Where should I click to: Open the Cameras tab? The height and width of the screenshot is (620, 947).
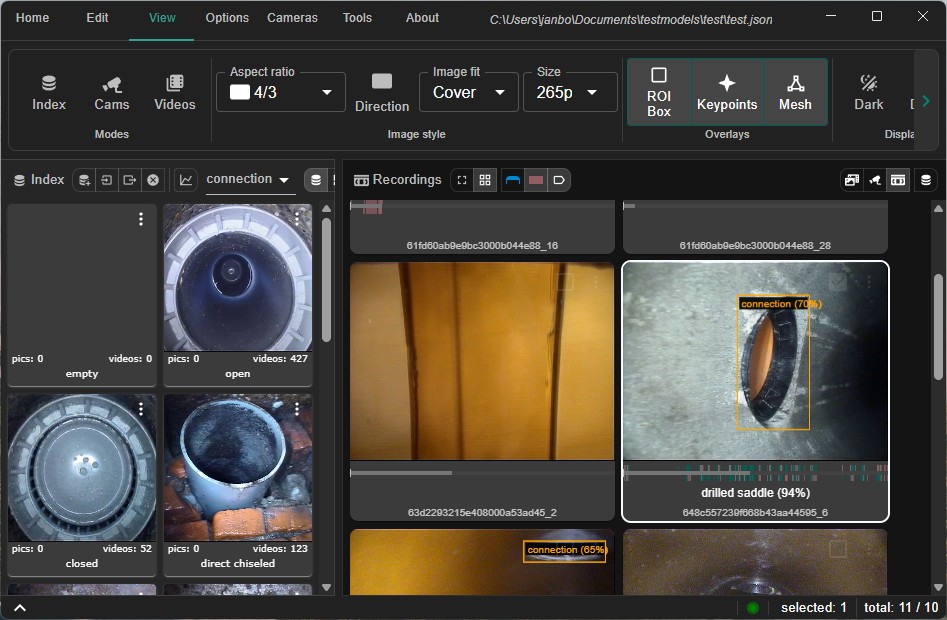292,18
